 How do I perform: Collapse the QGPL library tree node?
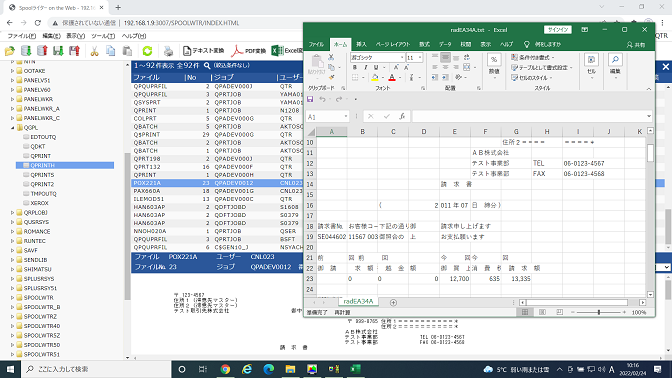click(12, 127)
